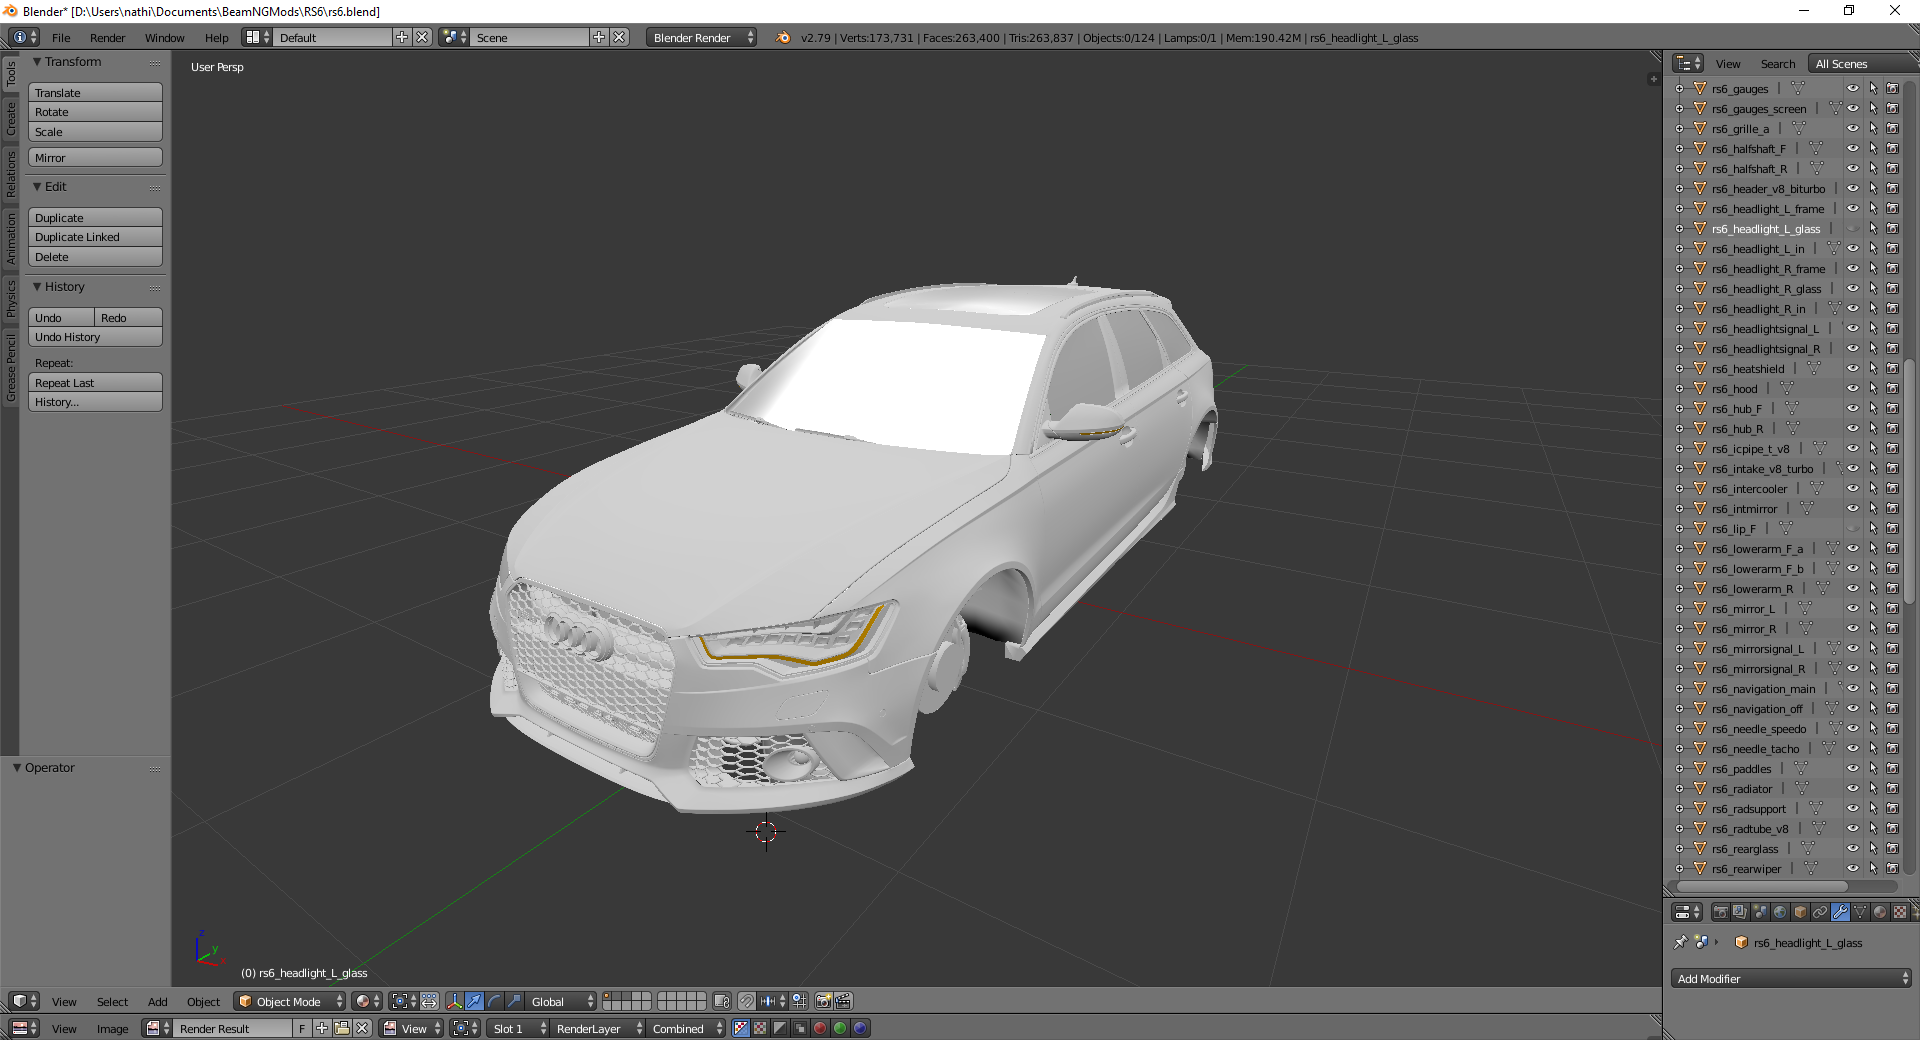The width and height of the screenshot is (1920, 1040).
Task: Open the Blender Render engine dropdown
Action: coord(702,38)
